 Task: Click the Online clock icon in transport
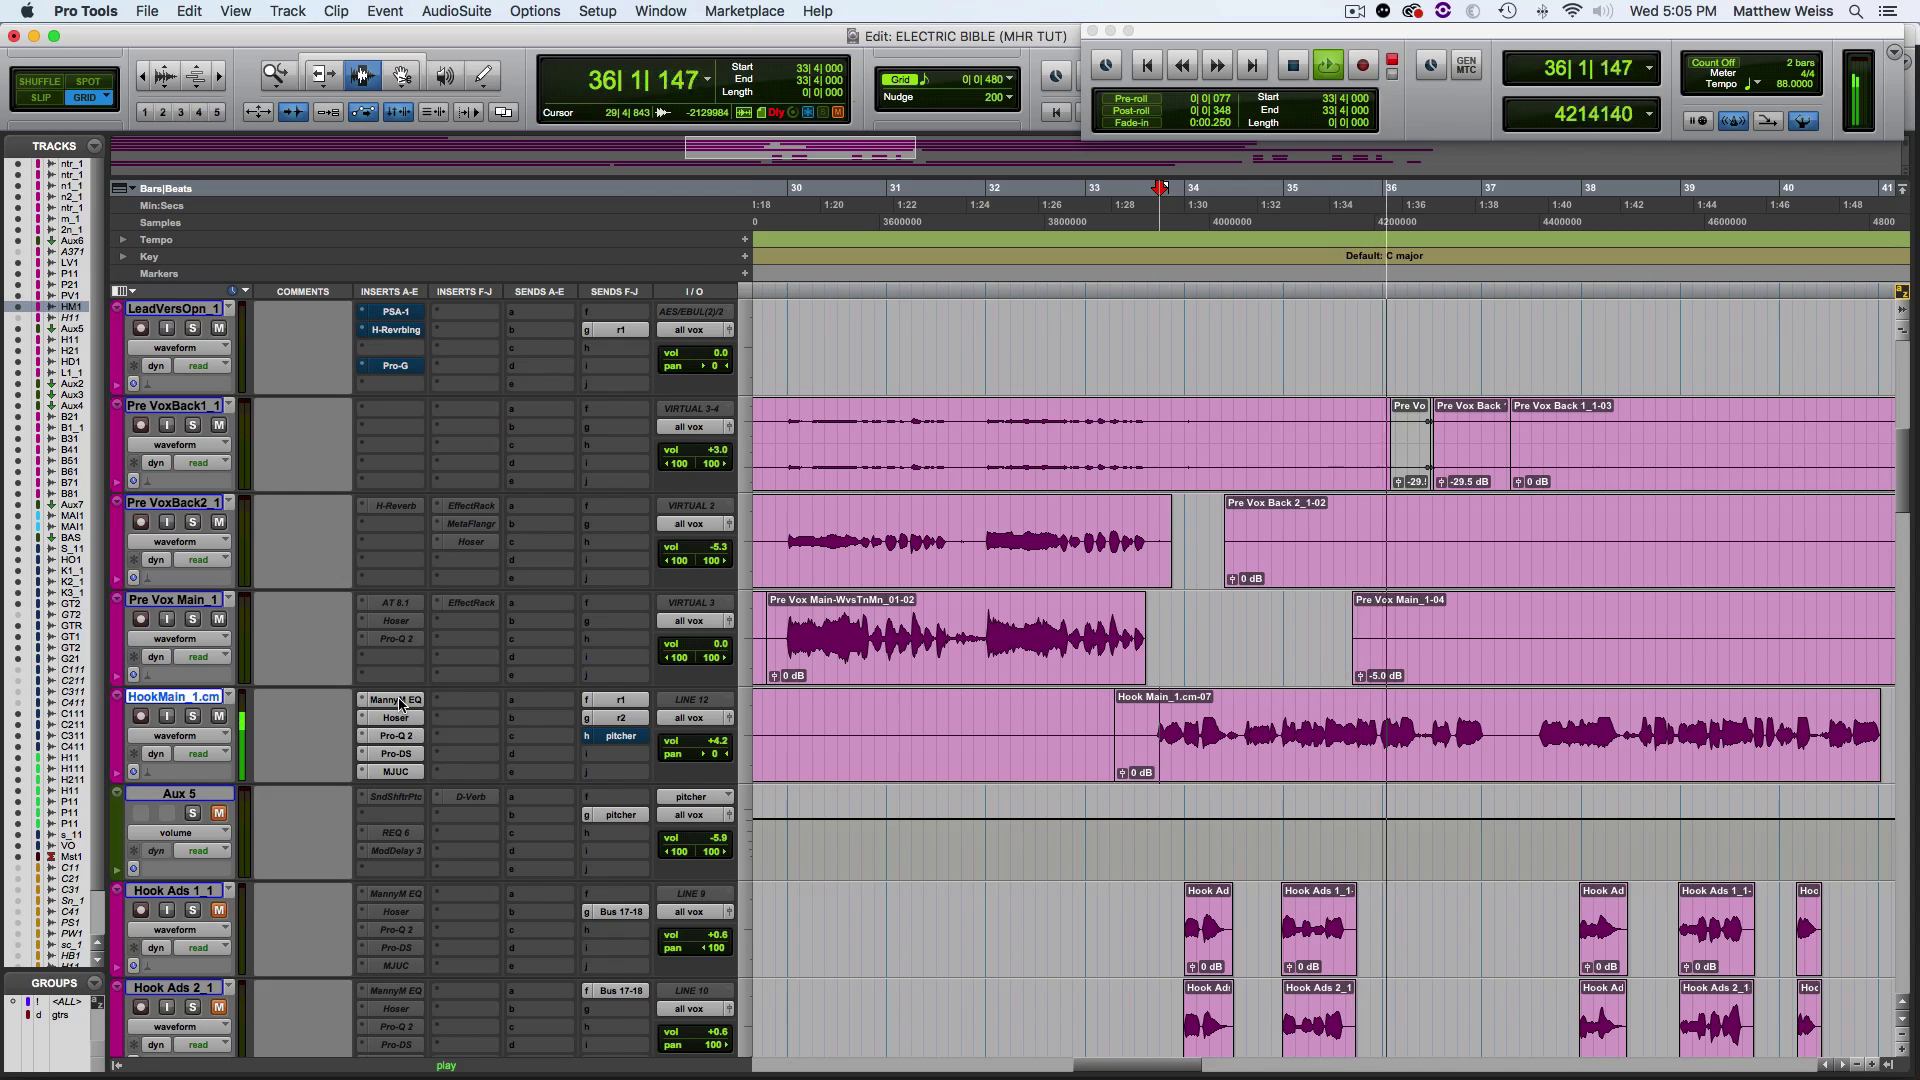point(1106,66)
